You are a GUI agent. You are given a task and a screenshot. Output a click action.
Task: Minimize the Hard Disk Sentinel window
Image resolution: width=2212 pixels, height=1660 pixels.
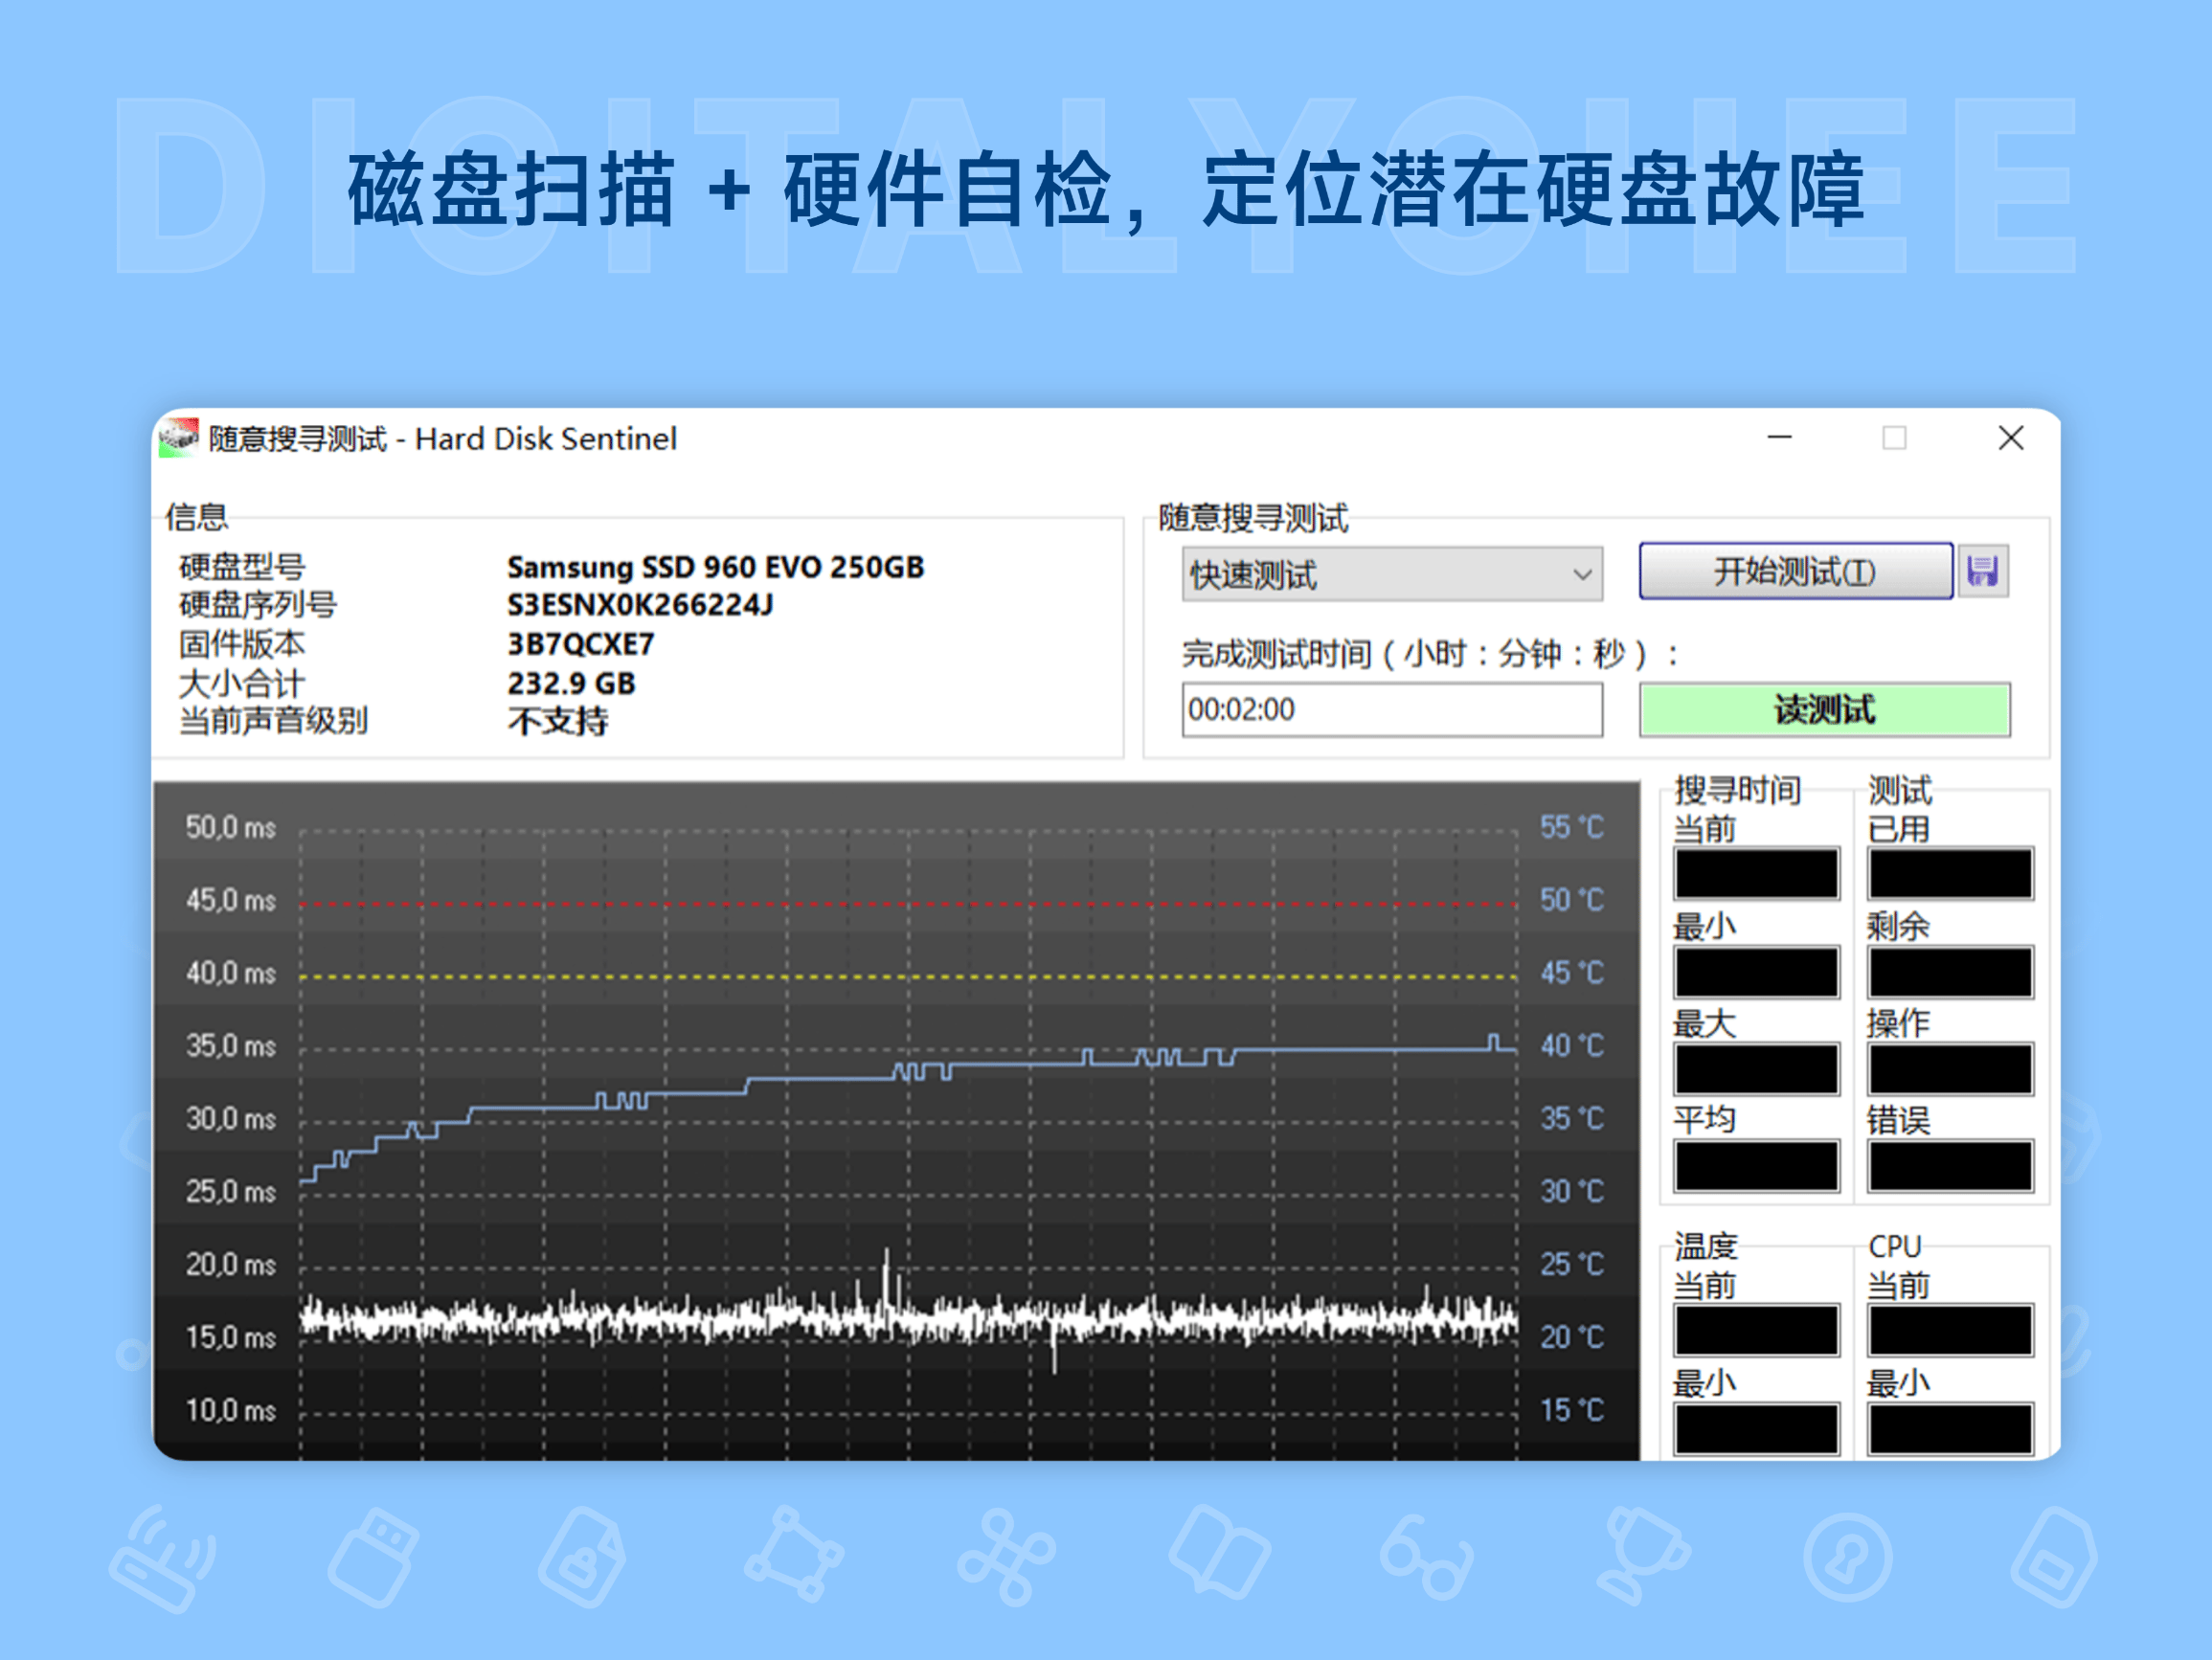(x=1779, y=438)
